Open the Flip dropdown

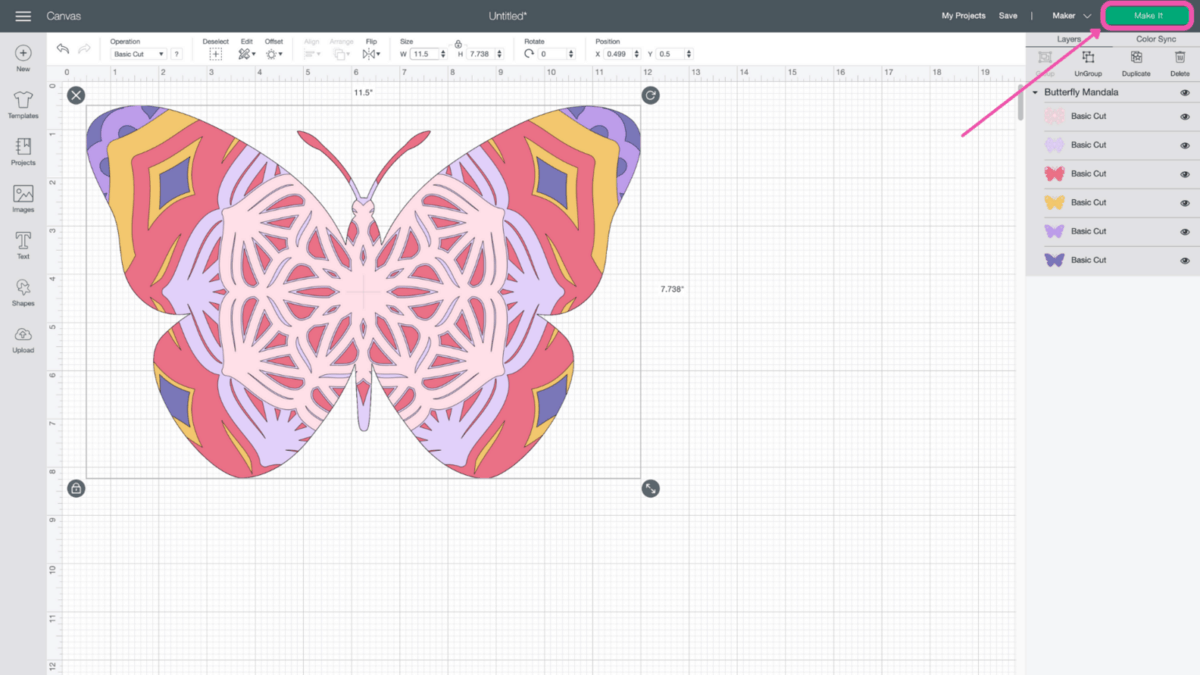370,54
